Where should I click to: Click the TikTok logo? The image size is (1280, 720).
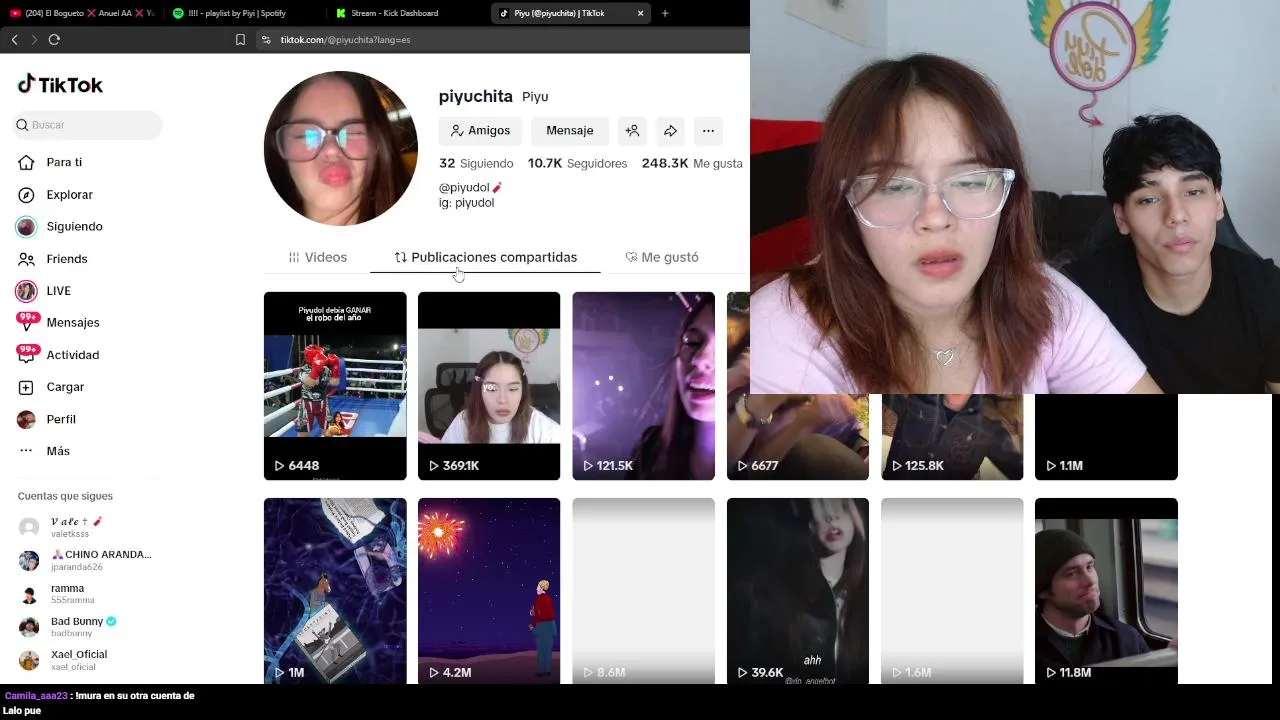coord(60,85)
